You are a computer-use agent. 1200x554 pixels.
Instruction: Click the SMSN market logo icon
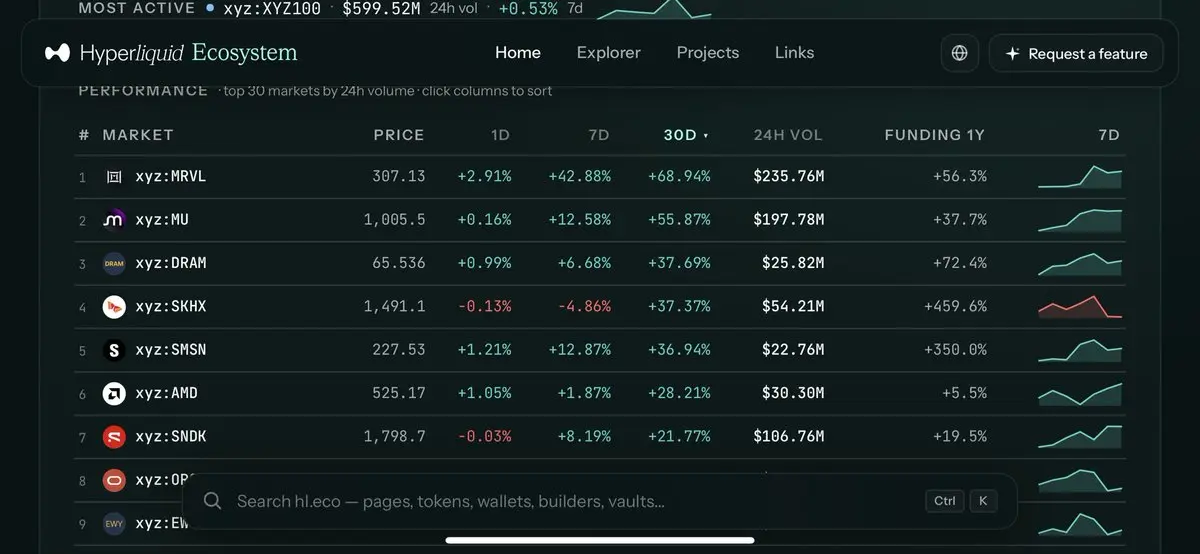click(x=114, y=350)
